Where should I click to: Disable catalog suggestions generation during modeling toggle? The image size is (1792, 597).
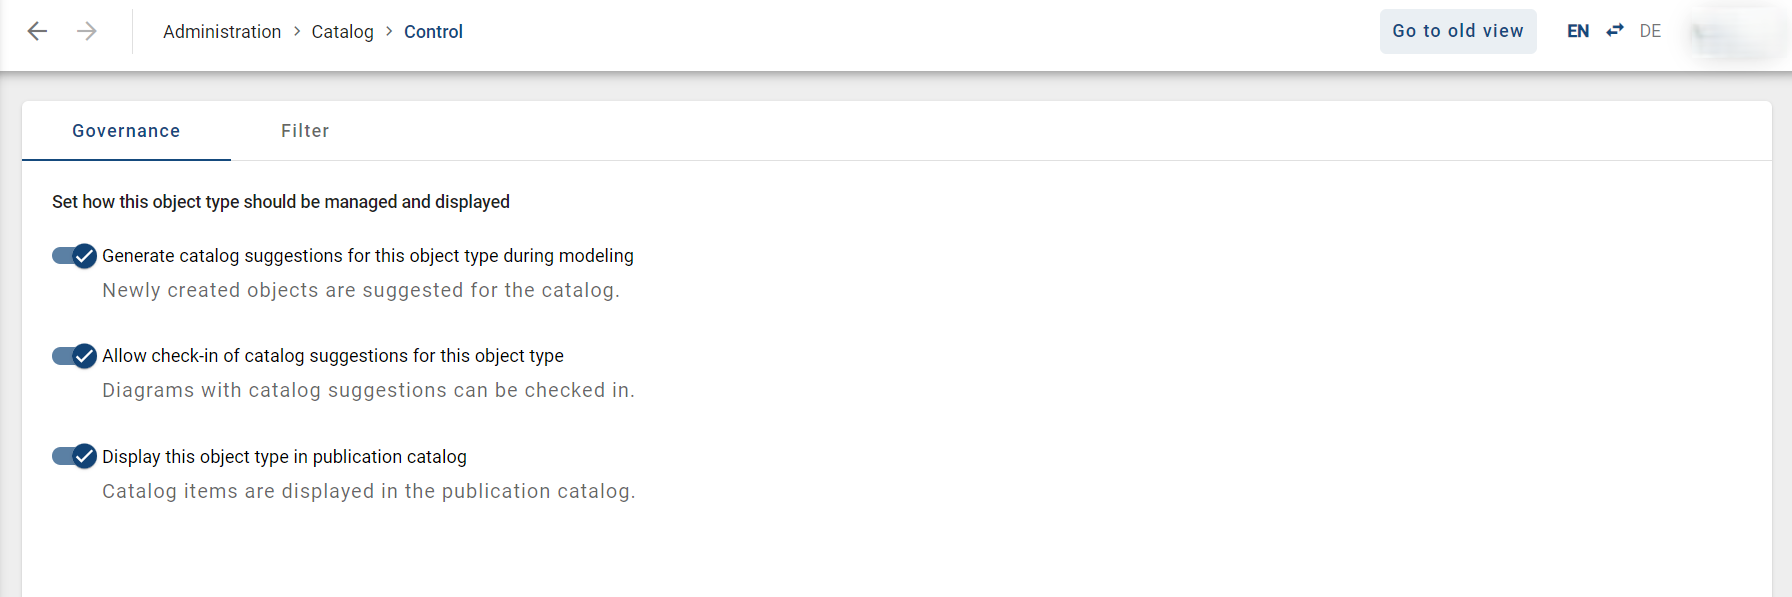[x=74, y=256]
